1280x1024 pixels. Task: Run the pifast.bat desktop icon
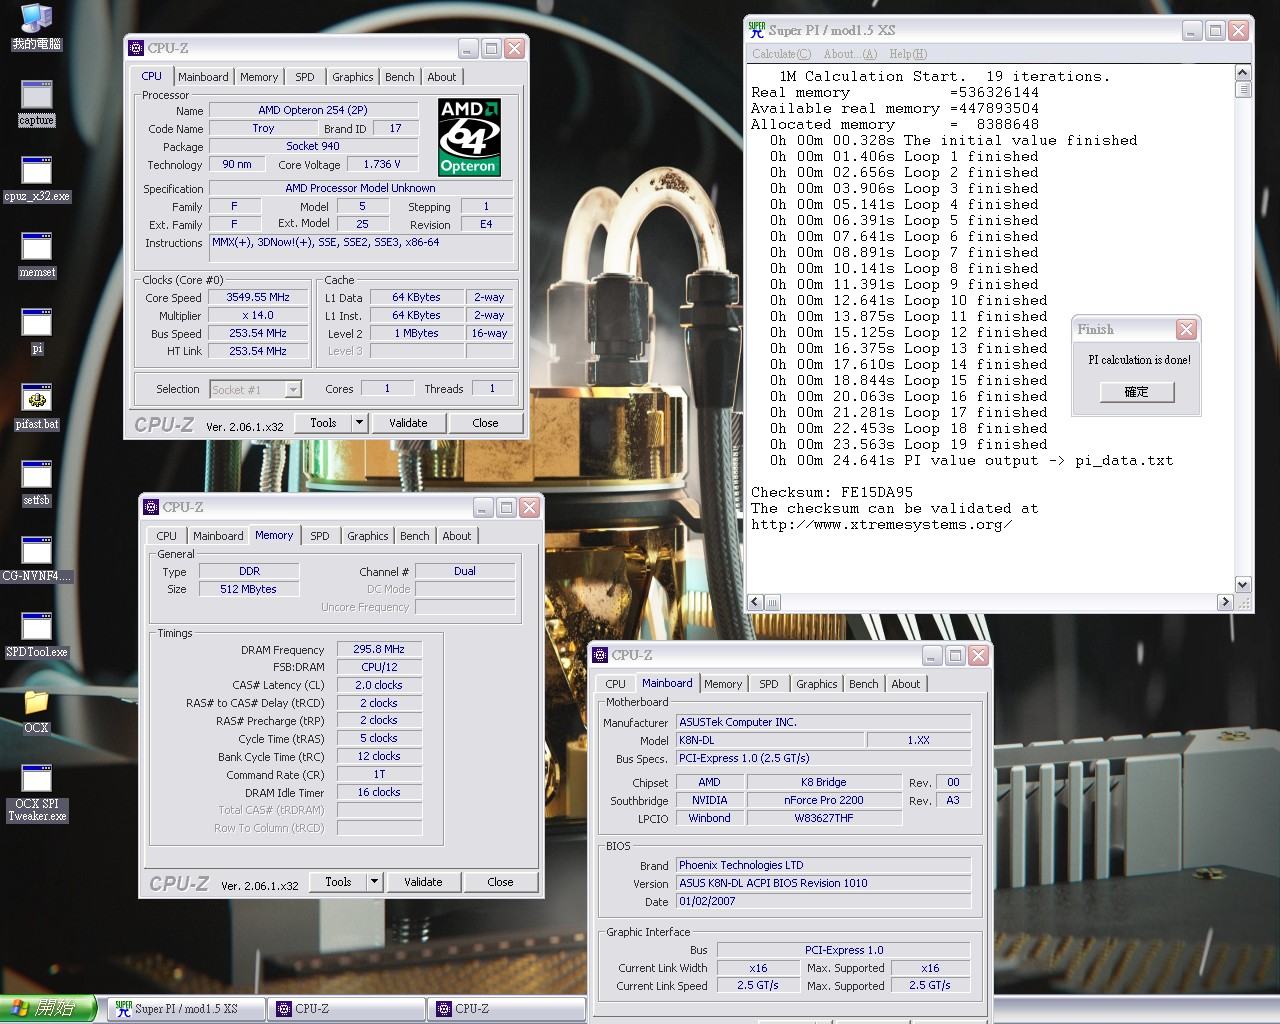(x=36, y=407)
